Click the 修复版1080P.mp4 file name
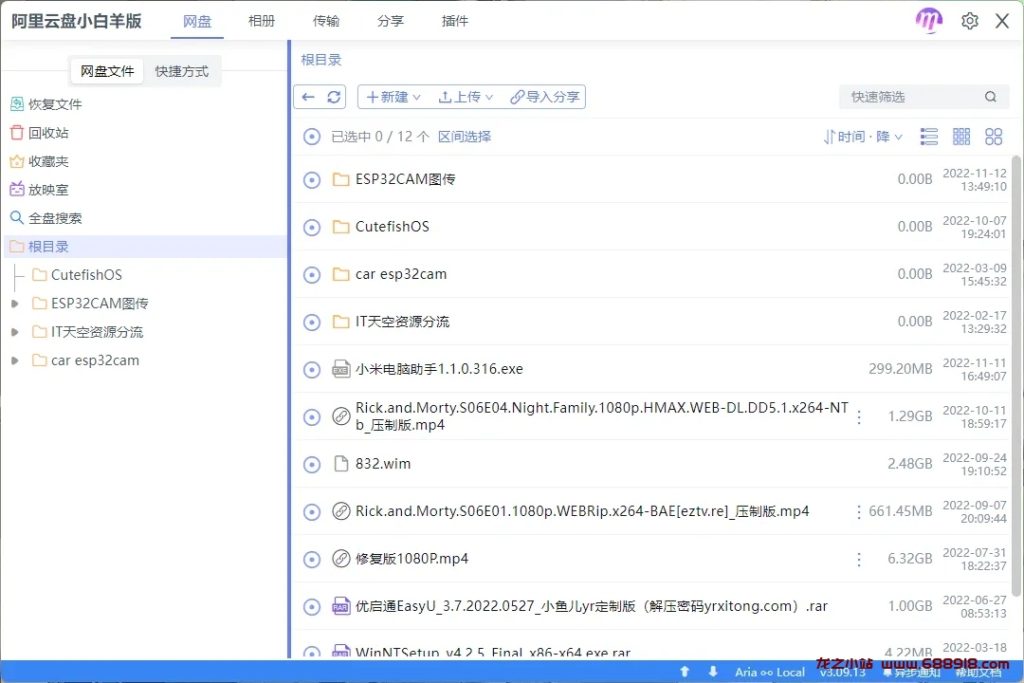This screenshot has height=683, width=1024. 411,559
